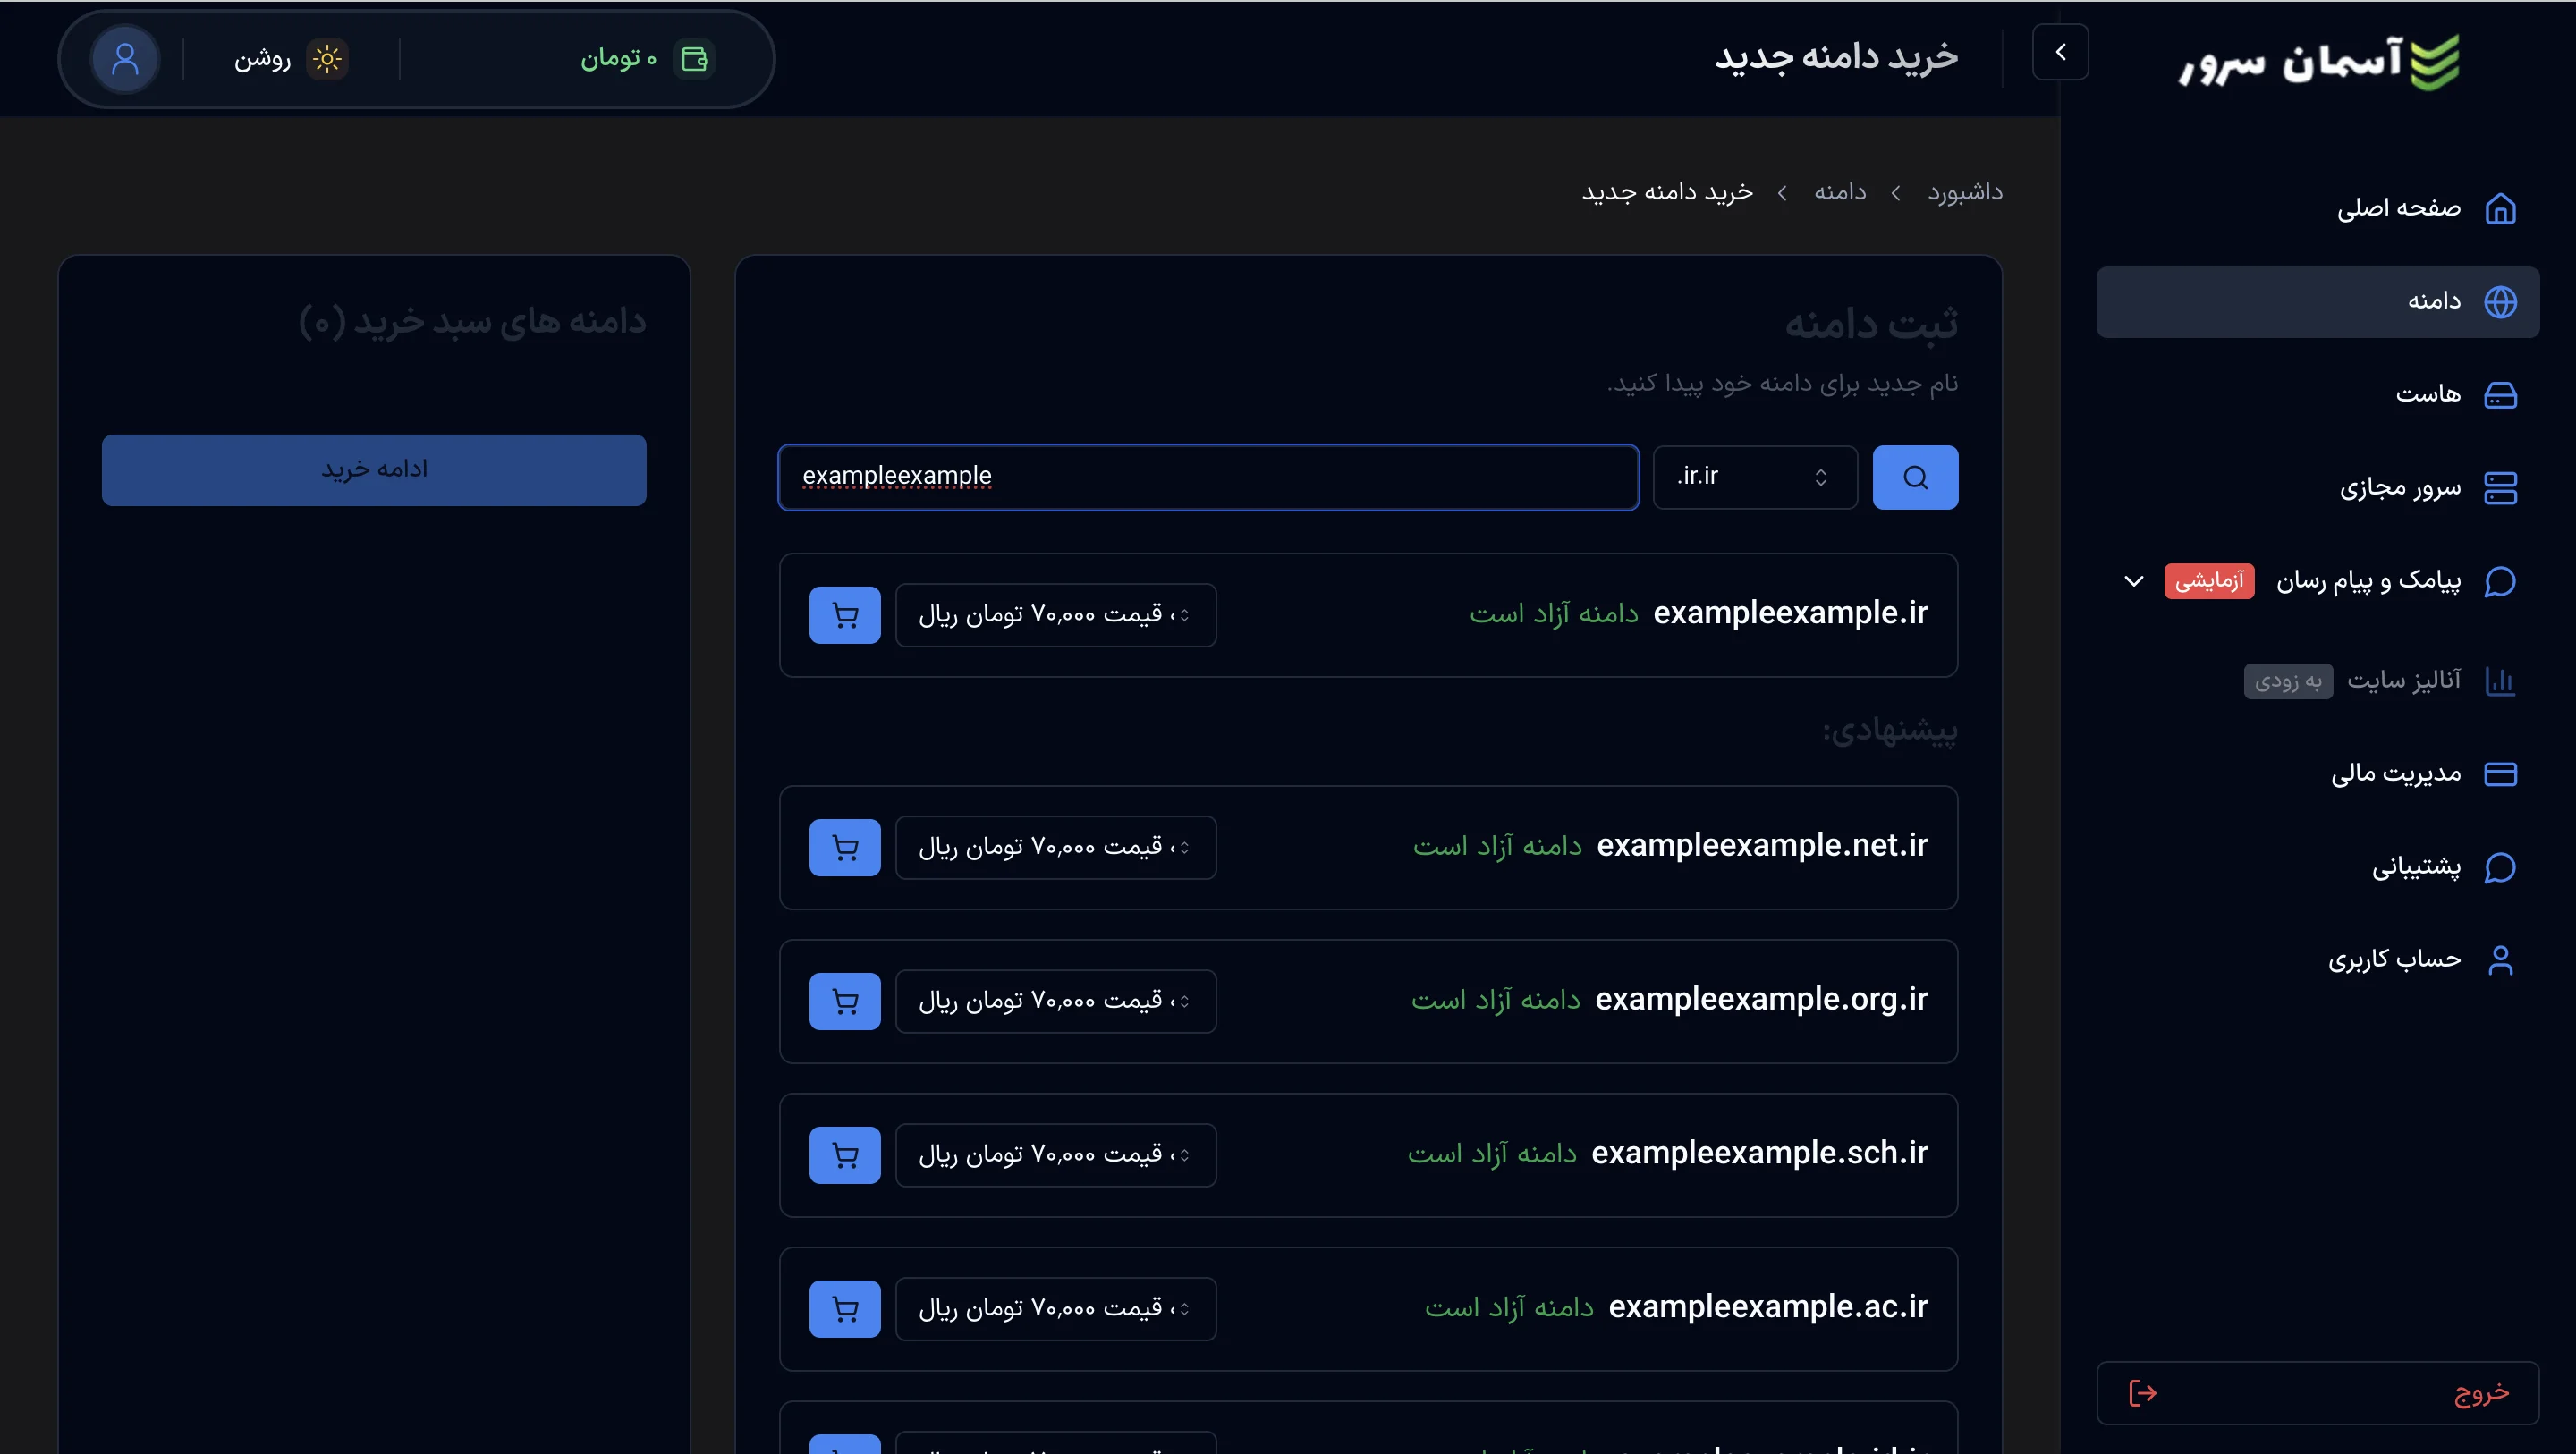This screenshot has width=2576, height=1454.
Task: Add exampleexample.ir to cart
Action: tap(844, 615)
